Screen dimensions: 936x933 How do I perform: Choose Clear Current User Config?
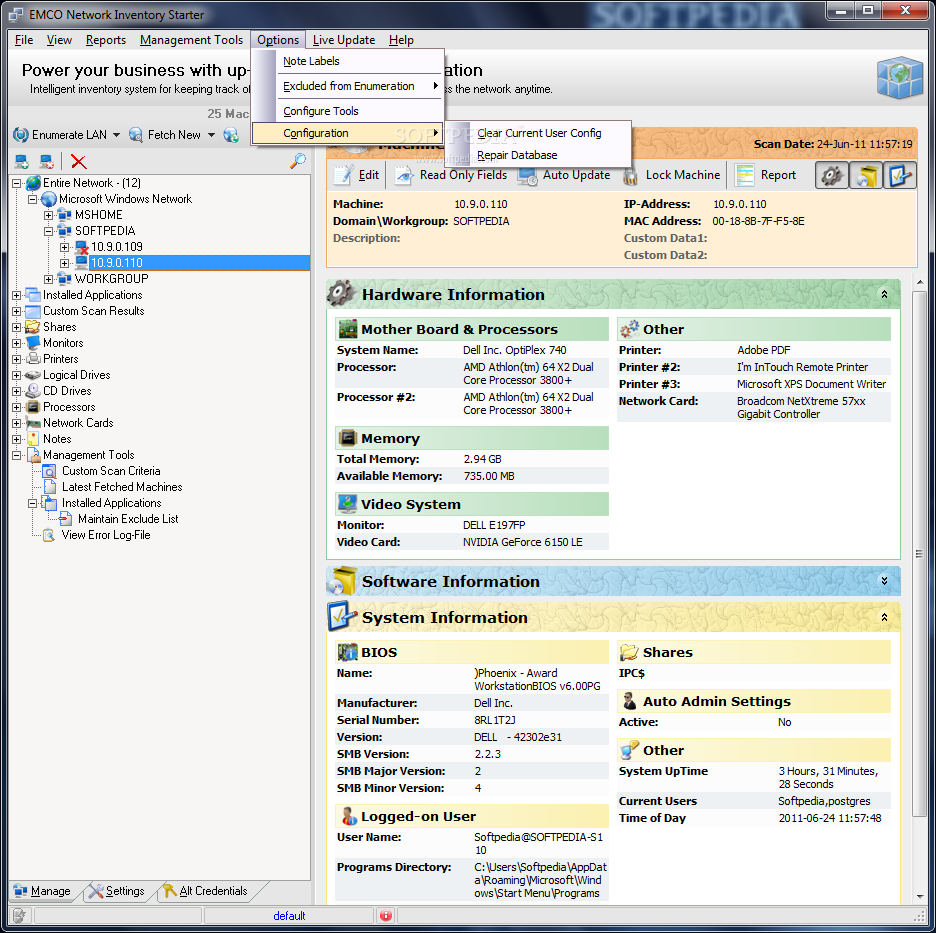[539, 133]
